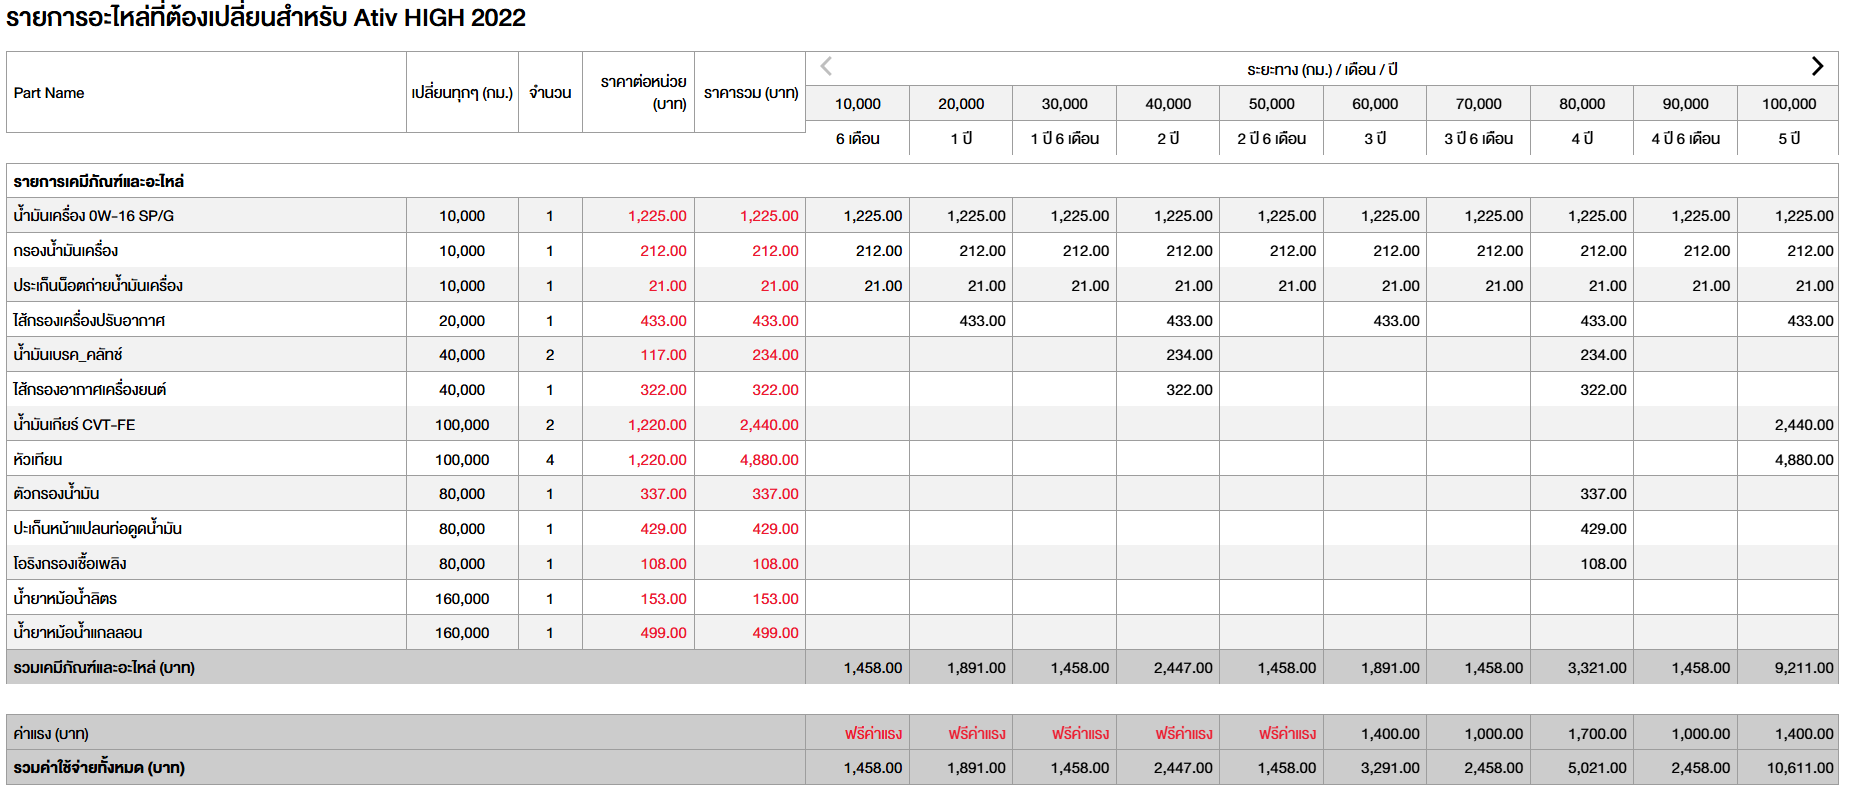Select the น้ำมันเกียร์ CVT-FE part name

click(75, 425)
